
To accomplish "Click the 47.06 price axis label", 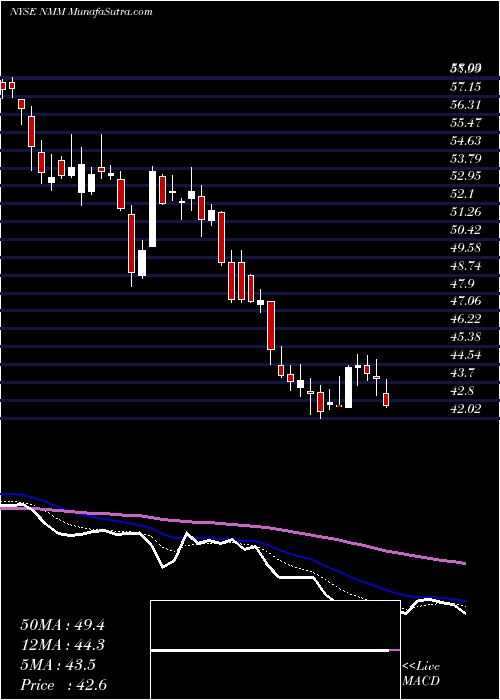I will pyautogui.click(x=465, y=301).
